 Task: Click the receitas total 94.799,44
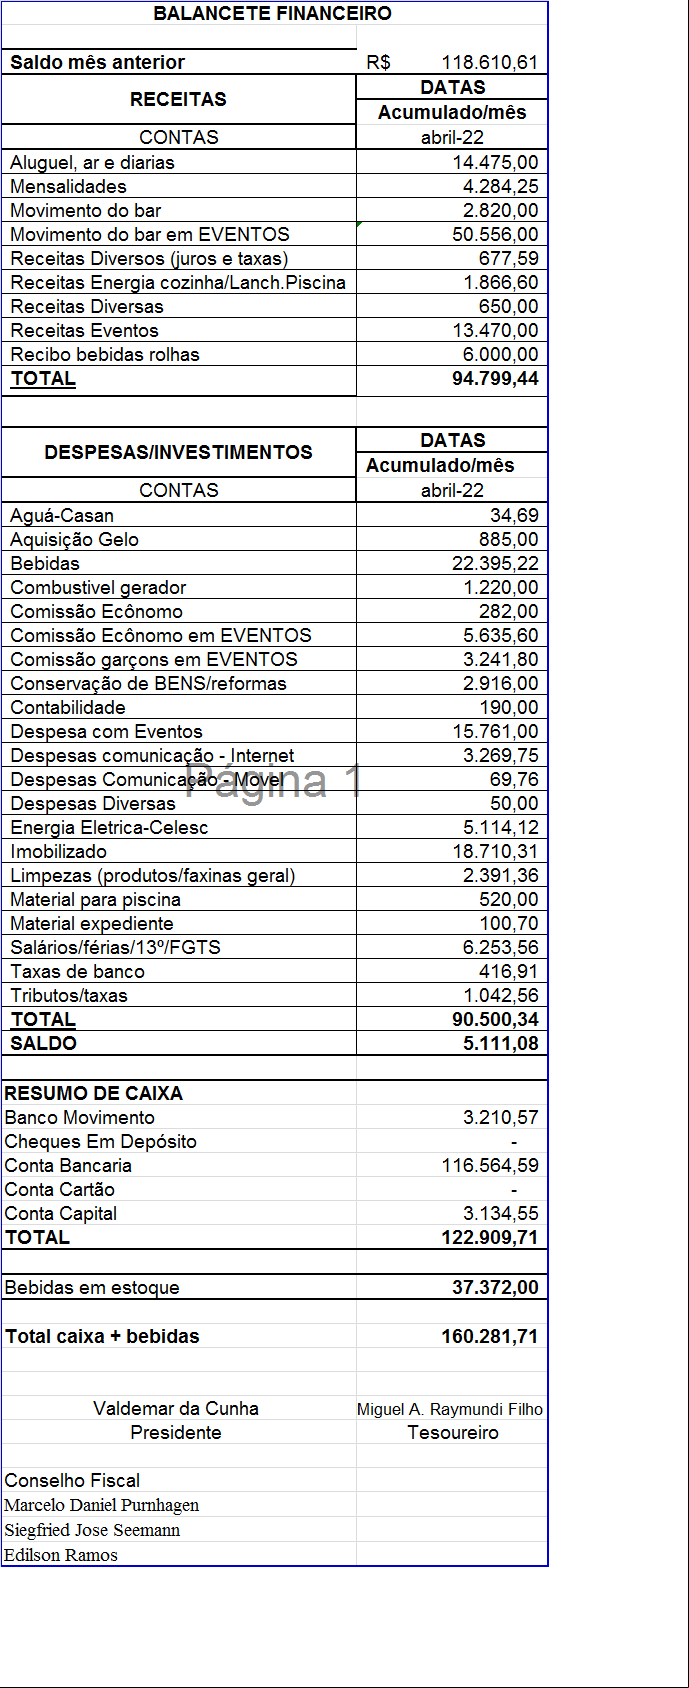tap(495, 378)
